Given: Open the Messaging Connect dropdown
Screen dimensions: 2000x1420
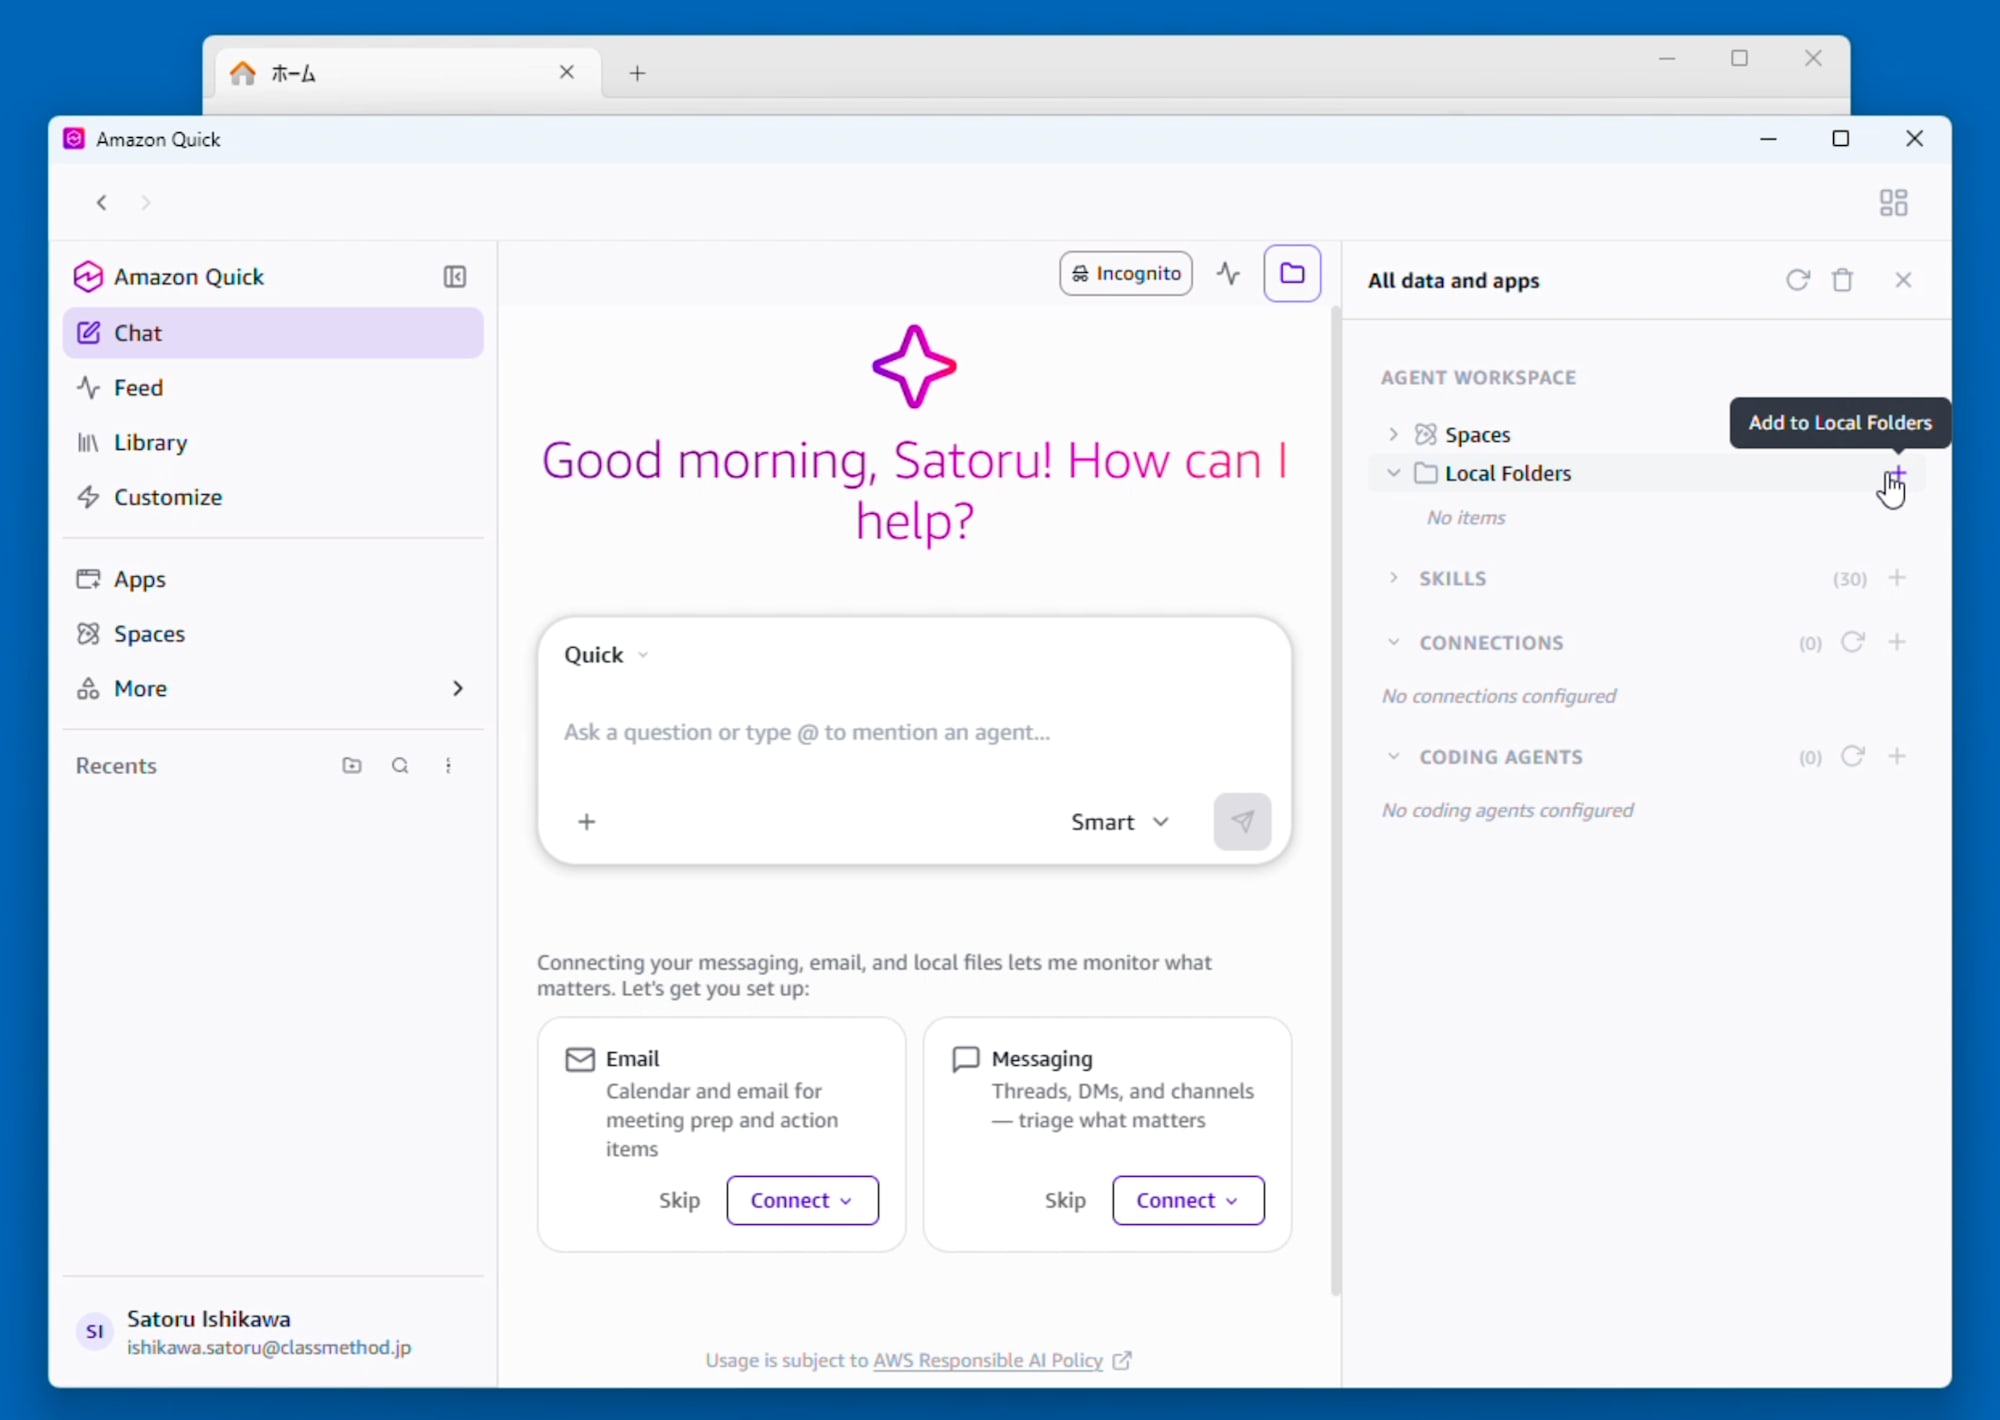Looking at the screenshot, I should (x=1188, y=1200).
